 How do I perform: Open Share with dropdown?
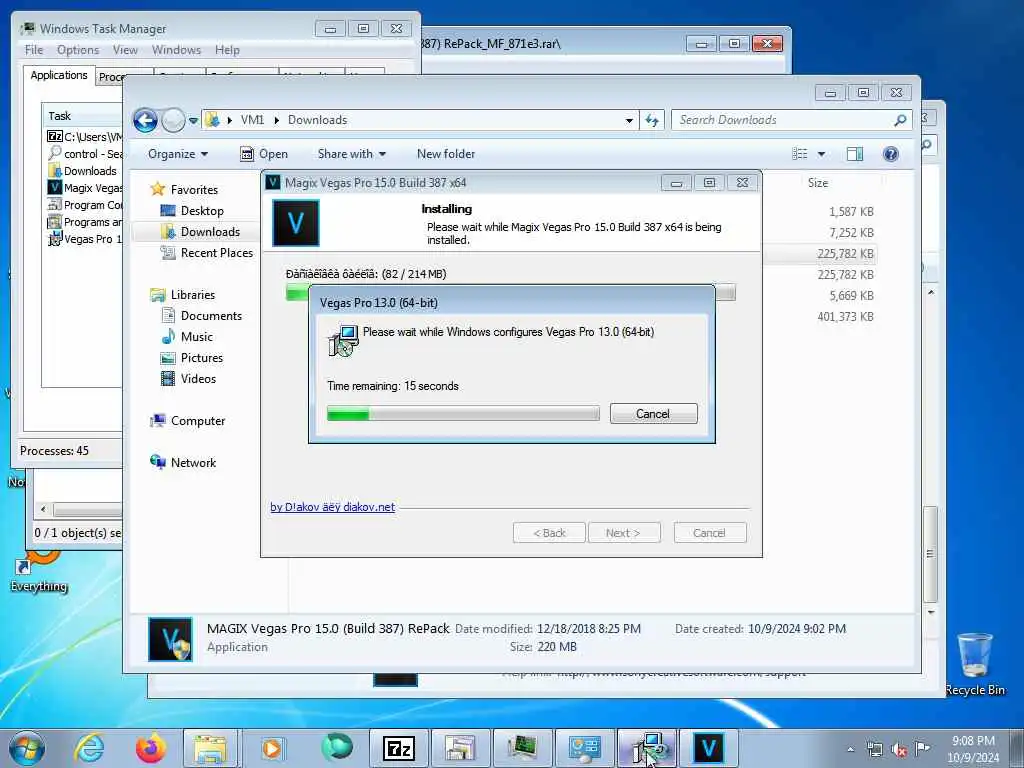351,154
